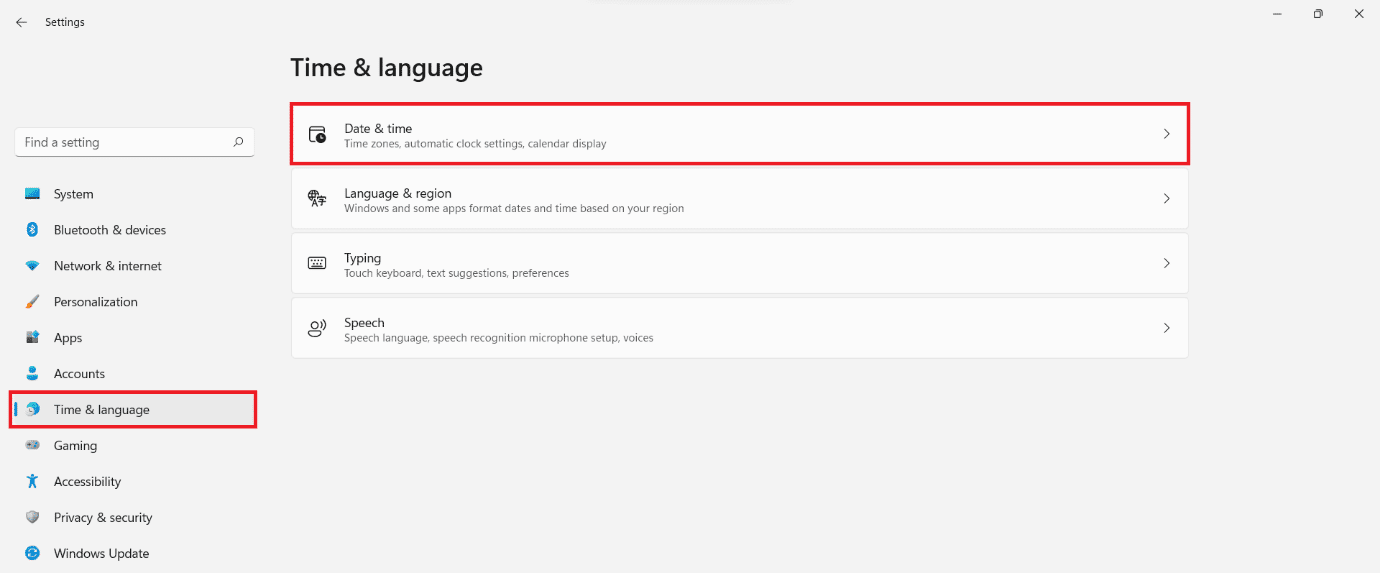Expand Date & time via its chevron

(1166, 134)
